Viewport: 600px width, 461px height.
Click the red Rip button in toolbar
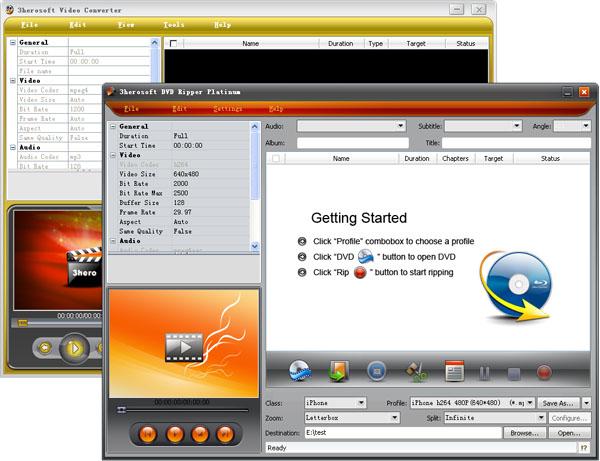(544, 372)
